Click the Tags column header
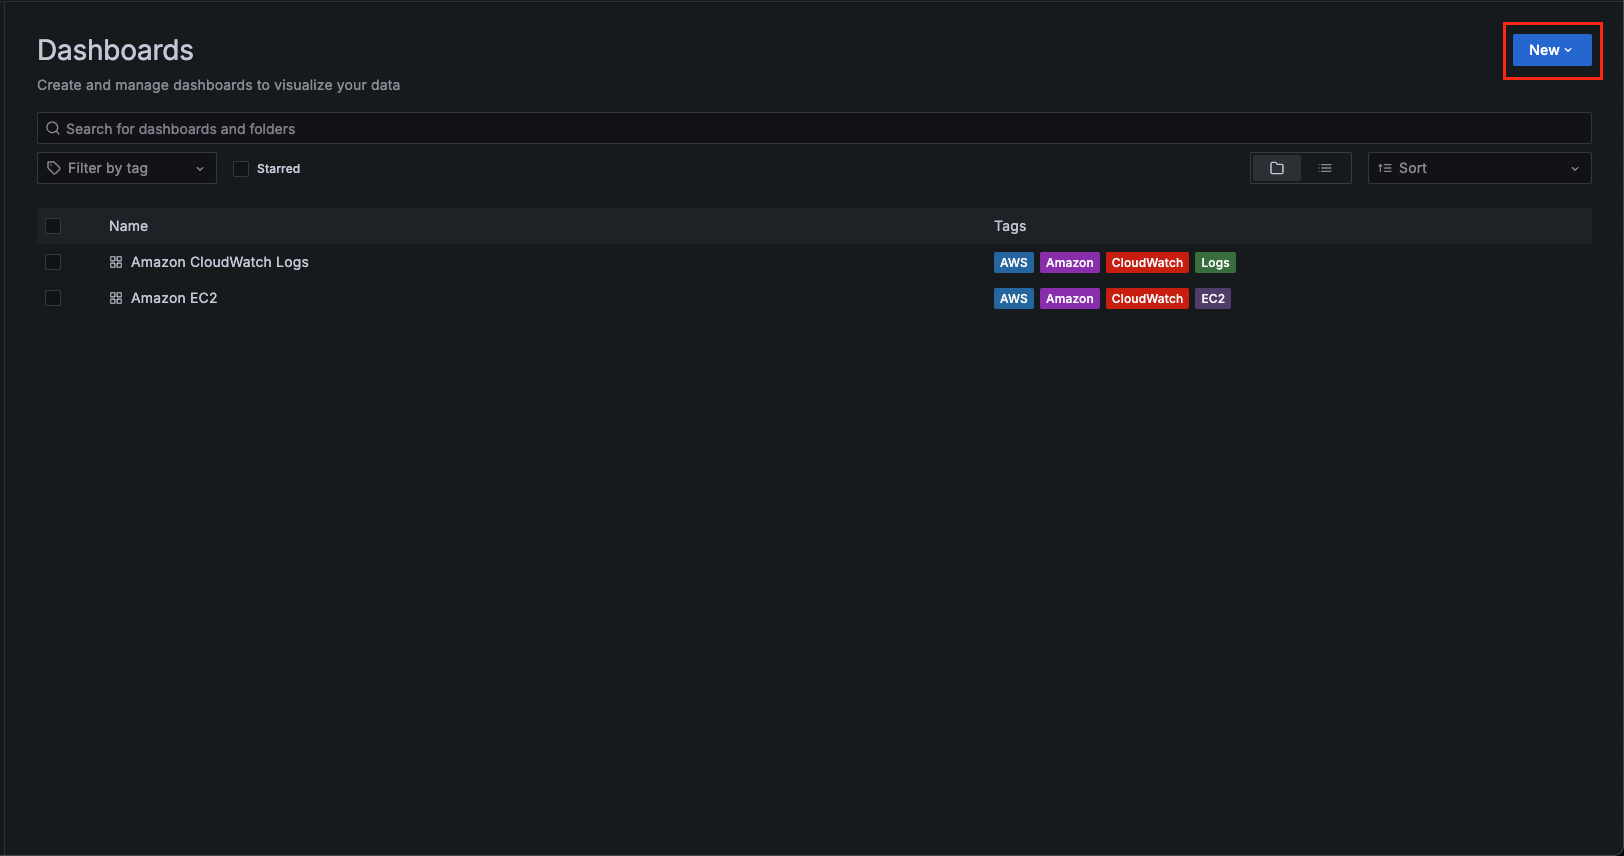1624x856 pixels. (1010, 226)
